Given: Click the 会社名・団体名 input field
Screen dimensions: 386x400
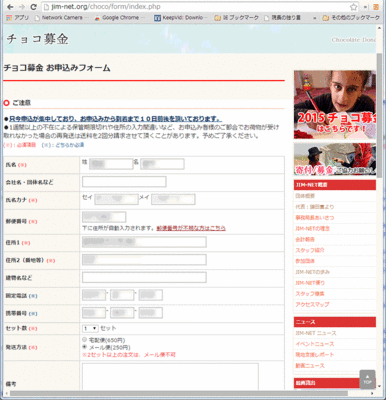Looking at the screenshot, I should [x=124, y=182].
